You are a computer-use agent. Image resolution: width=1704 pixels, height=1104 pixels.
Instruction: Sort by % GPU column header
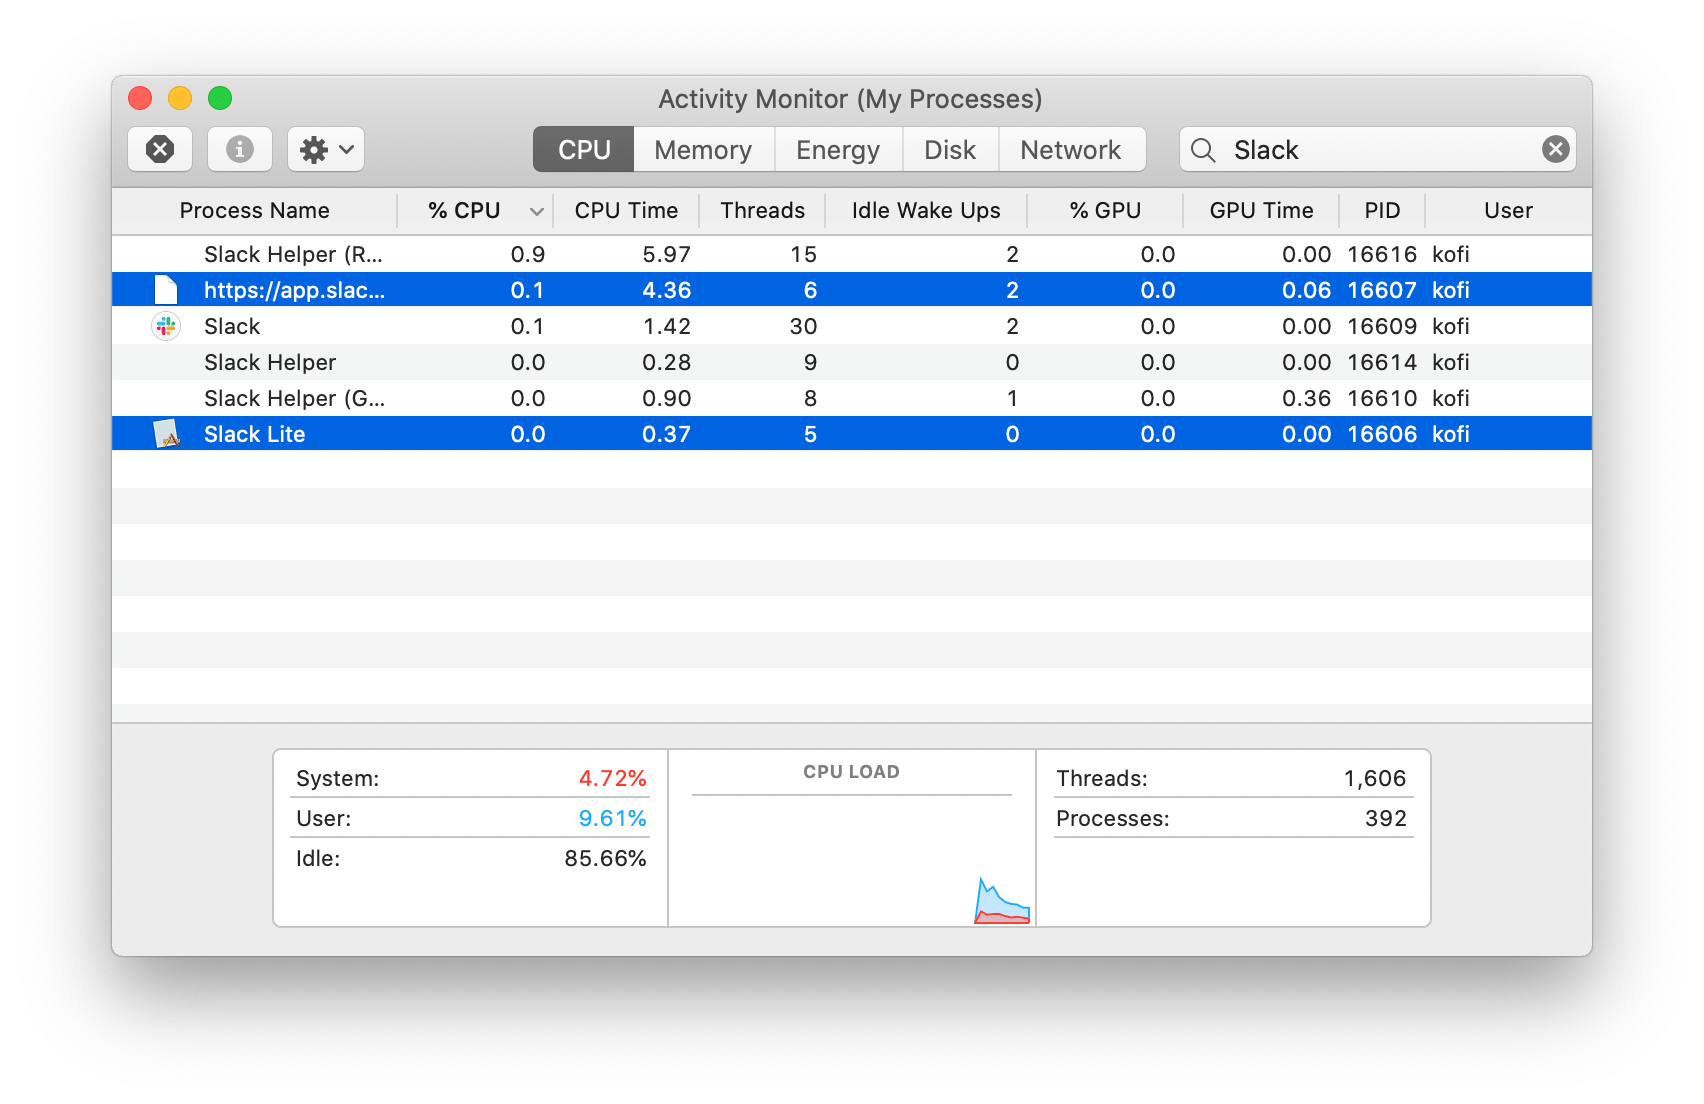tap(1105, 211)
